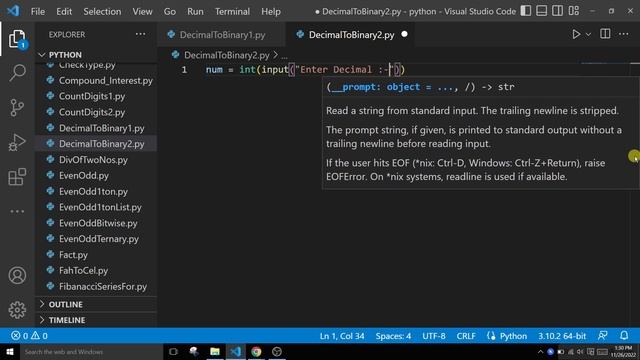This screenshot has height=360, width=640.
Task: Open editor More Actions ellipsis
Action: coord(624,34)
